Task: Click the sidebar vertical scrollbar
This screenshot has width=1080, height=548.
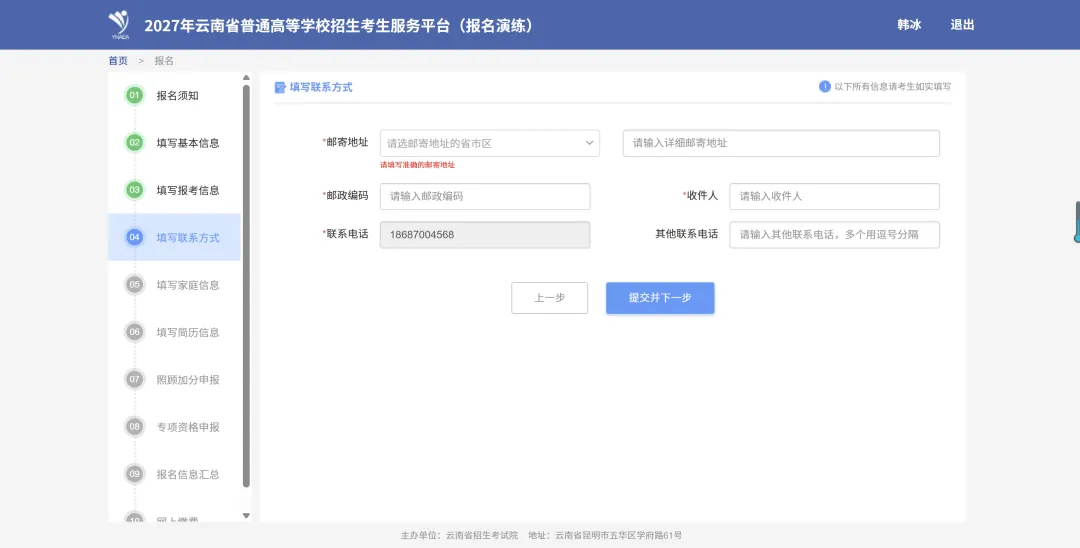Action: (x=246, y=286)
